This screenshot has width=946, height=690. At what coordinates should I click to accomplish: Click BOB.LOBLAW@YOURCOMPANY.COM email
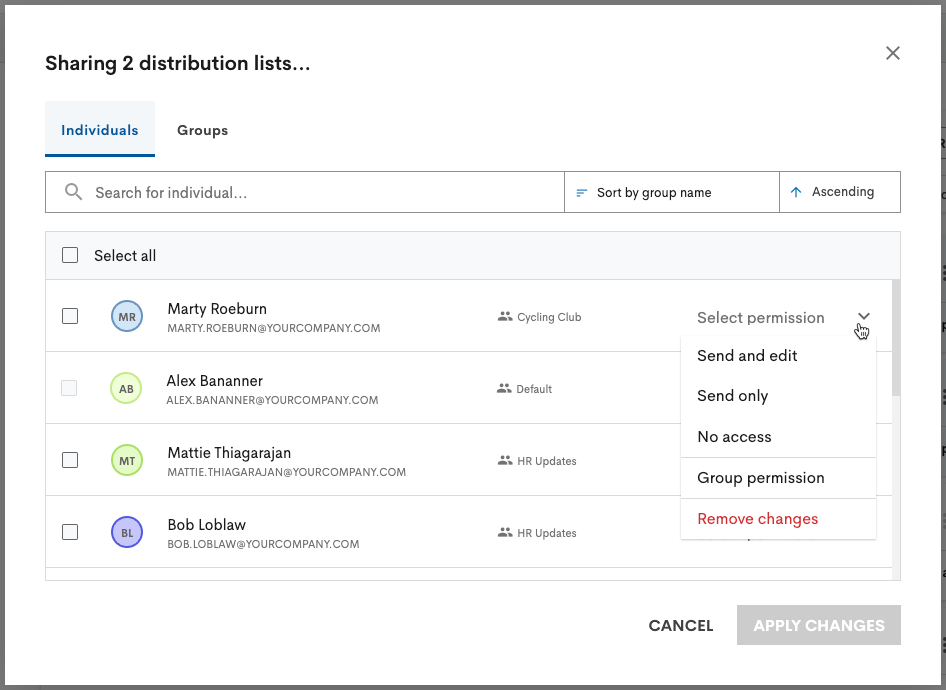click(x=264, y=544)
